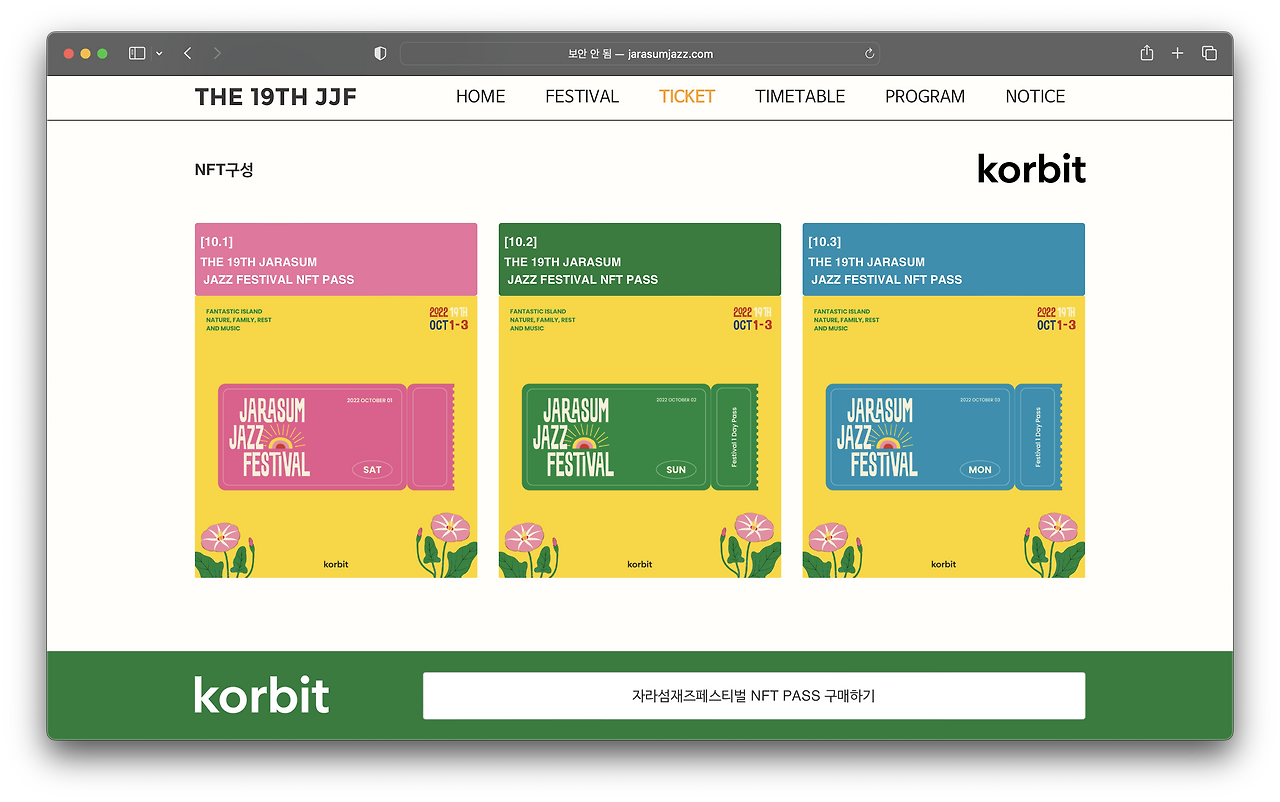Click the SUN day badge on ticket
1280x802 pixels.
676,470
